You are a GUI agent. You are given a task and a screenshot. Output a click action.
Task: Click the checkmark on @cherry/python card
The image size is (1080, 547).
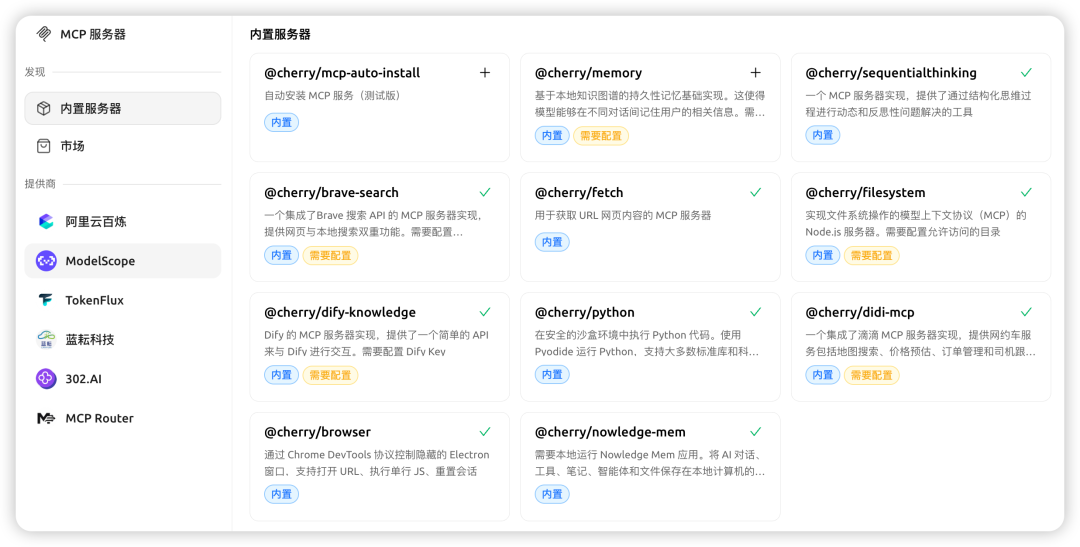pos(756,312)
